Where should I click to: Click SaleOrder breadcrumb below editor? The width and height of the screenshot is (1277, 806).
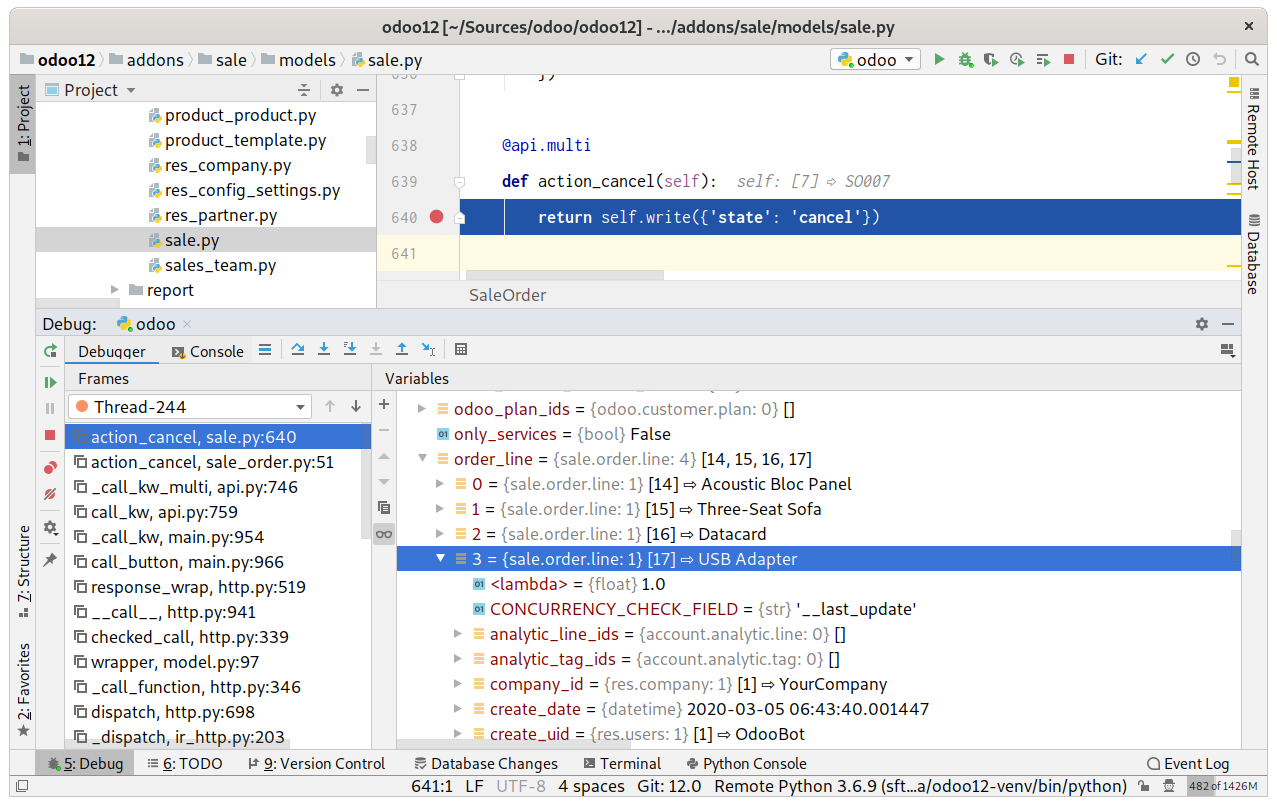pos(508,295)
